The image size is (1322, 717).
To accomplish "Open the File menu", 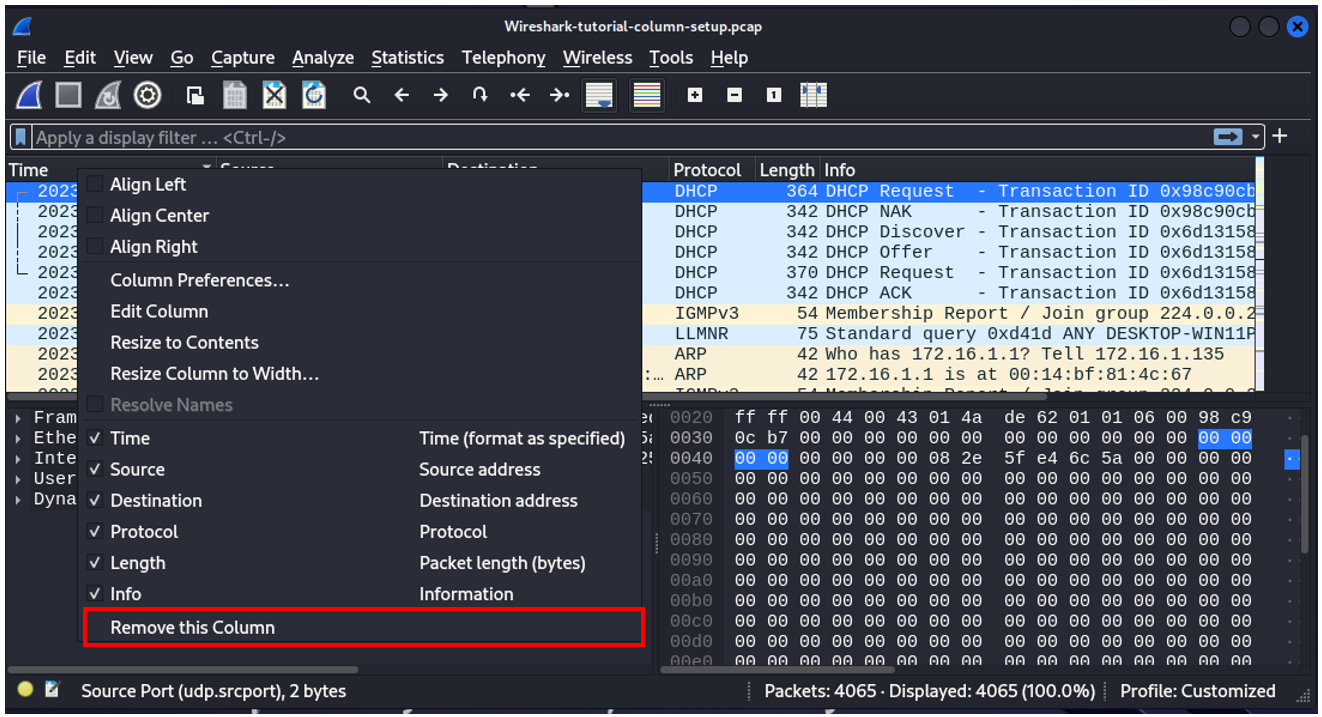I will coord(32,57).
